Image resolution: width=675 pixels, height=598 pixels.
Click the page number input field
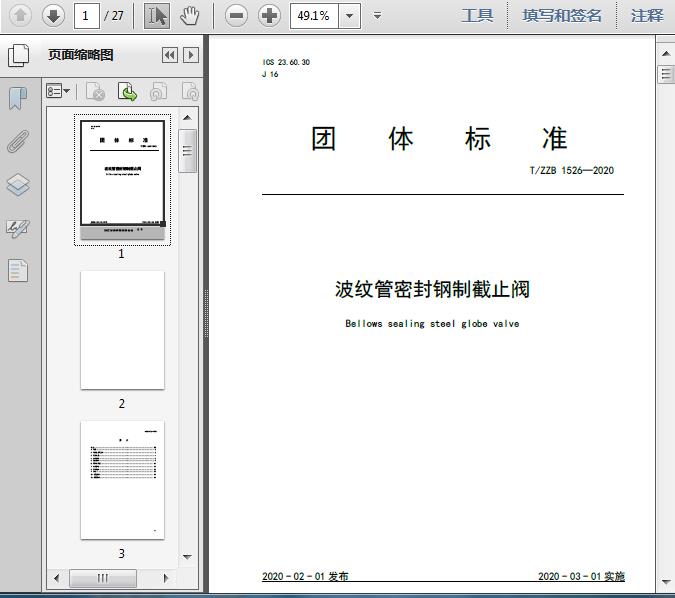pyautogui.click(x=87, y=16)
